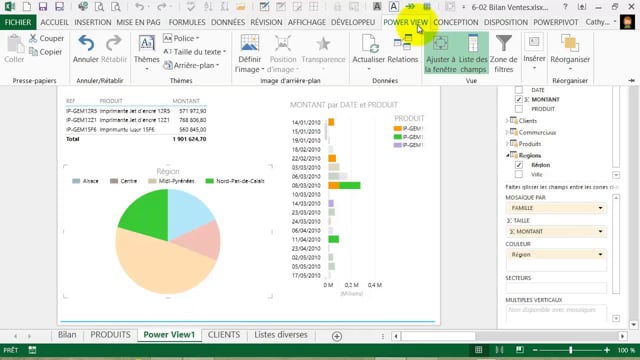Click the Actualiser refresh icon
Image resolution: width=640 pixels, height=360 pixels.
click(x=369, y=44)
